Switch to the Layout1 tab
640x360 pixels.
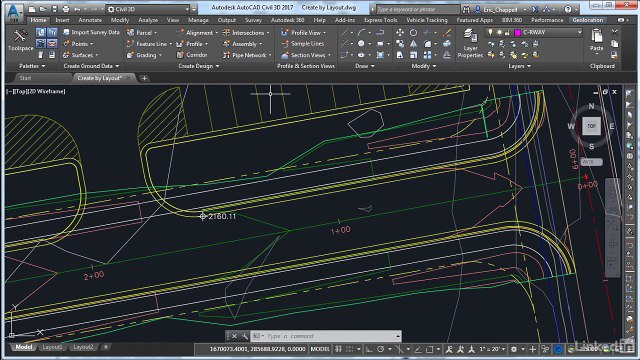pos(52,347)
